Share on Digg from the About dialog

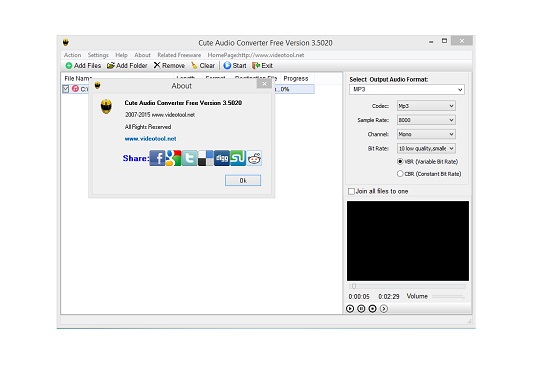222,158
